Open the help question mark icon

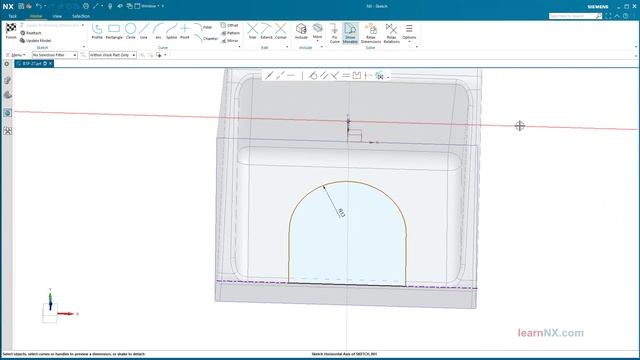[x=625, y=16]
